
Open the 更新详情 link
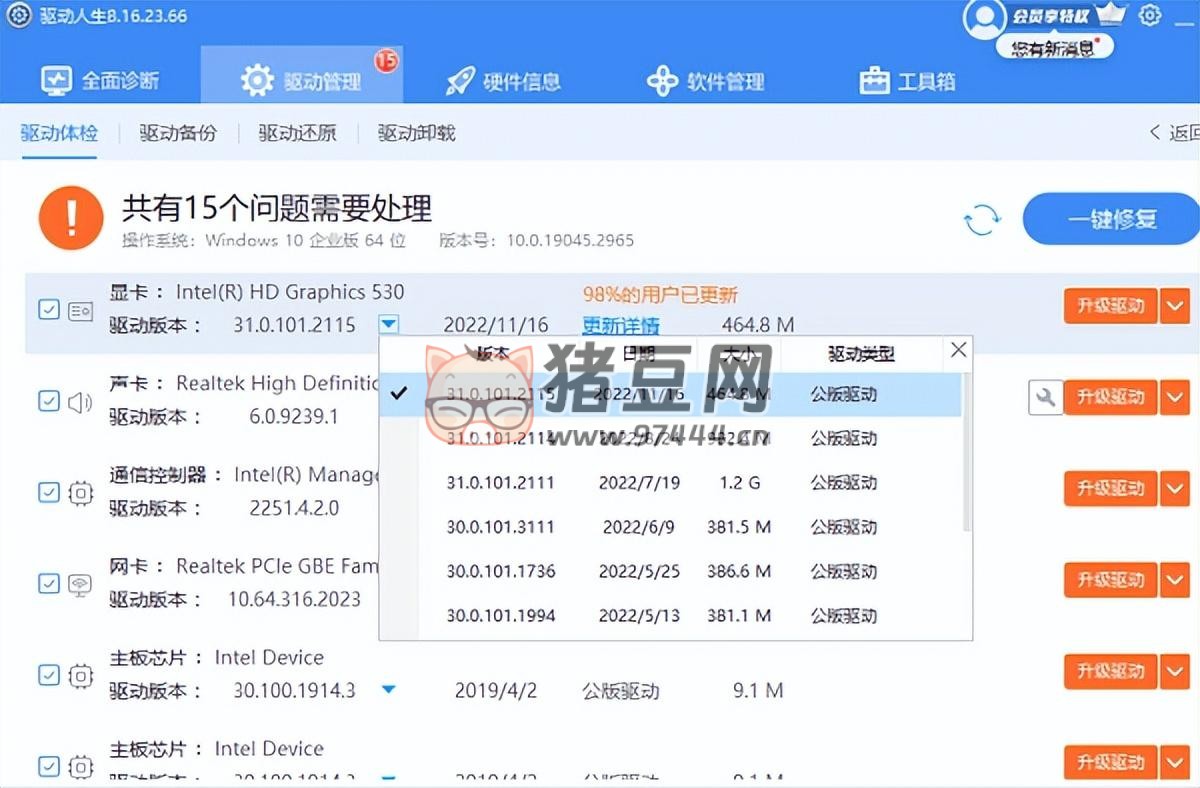pyautogui.click(x=621, y=325)
